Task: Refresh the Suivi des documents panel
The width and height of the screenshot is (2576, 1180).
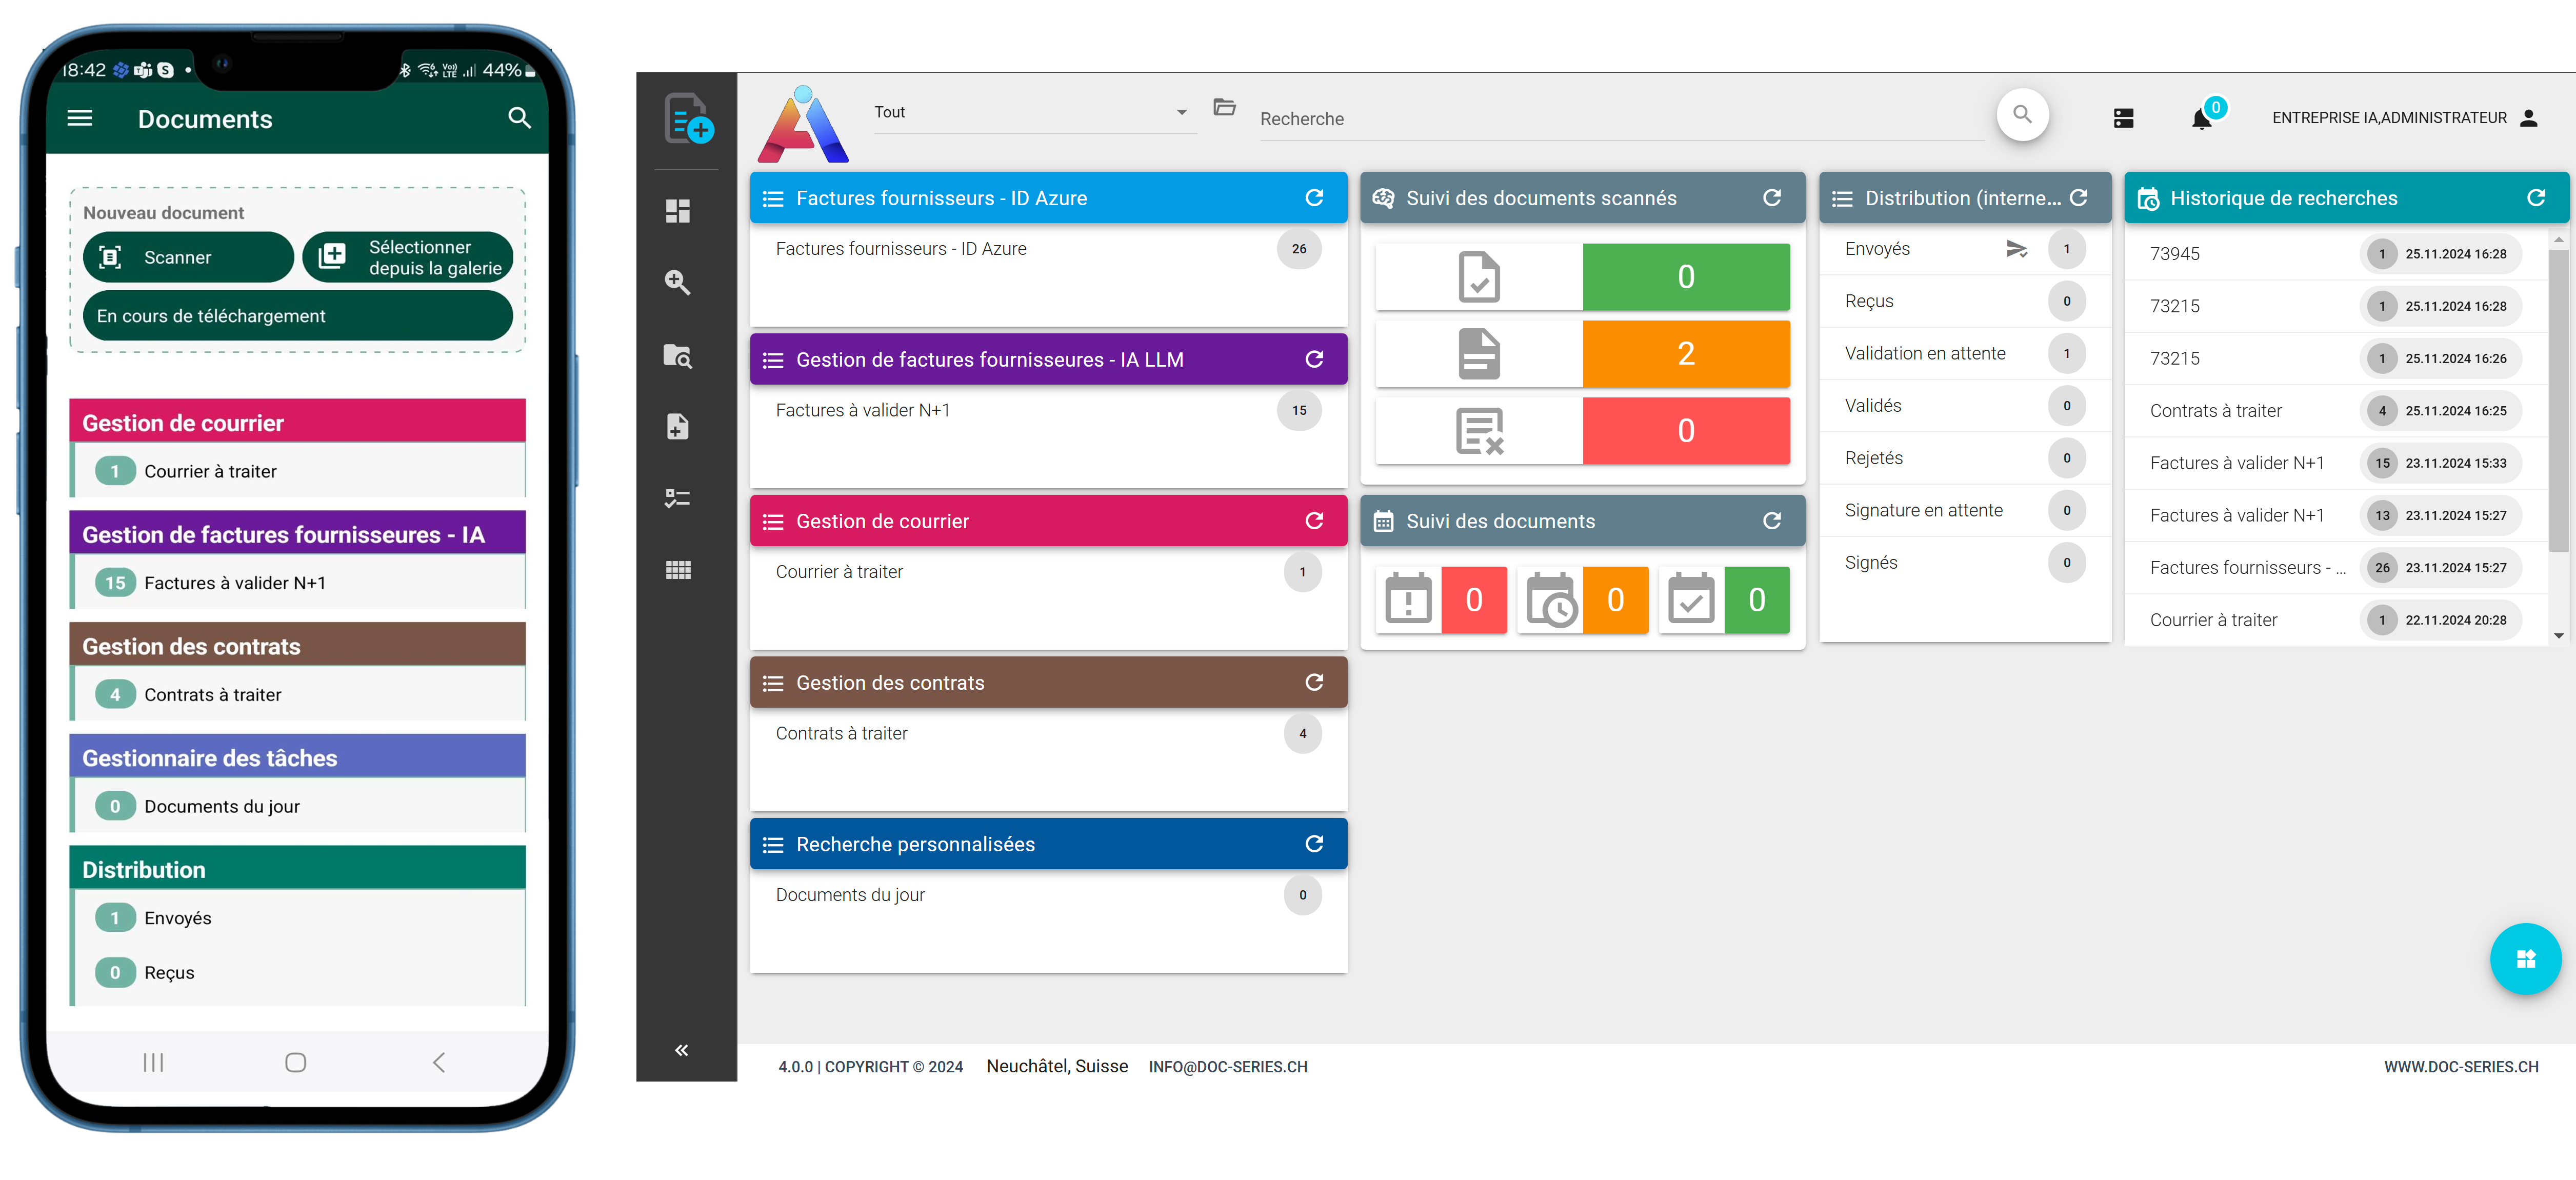Action: pos(1772,521)
